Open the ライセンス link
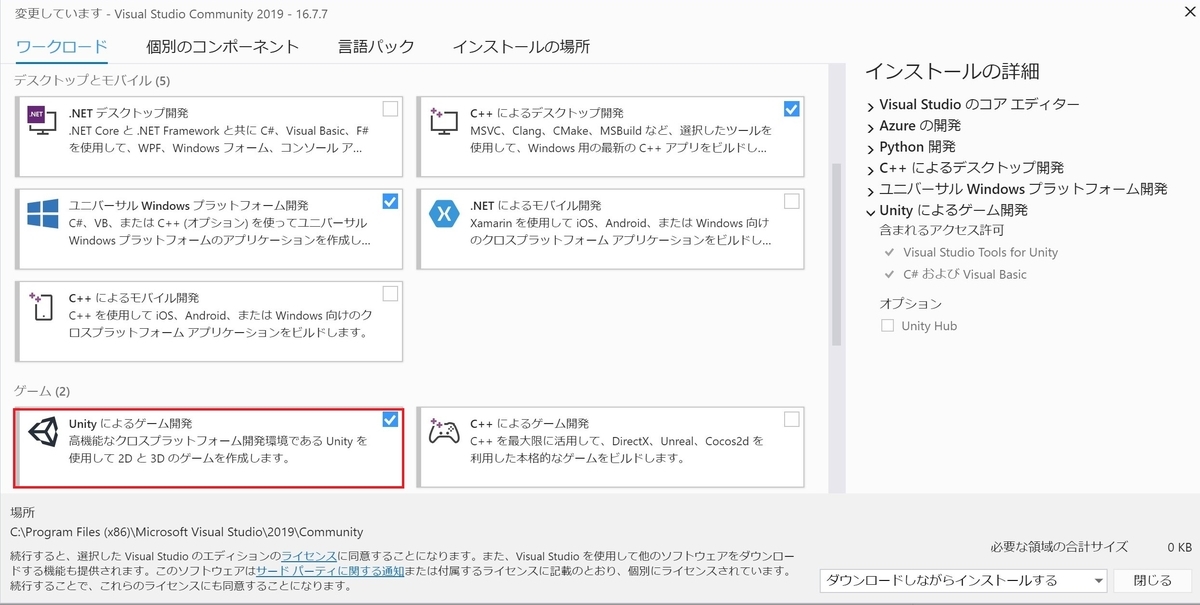 pyautogui.click(x=309, y=555)
